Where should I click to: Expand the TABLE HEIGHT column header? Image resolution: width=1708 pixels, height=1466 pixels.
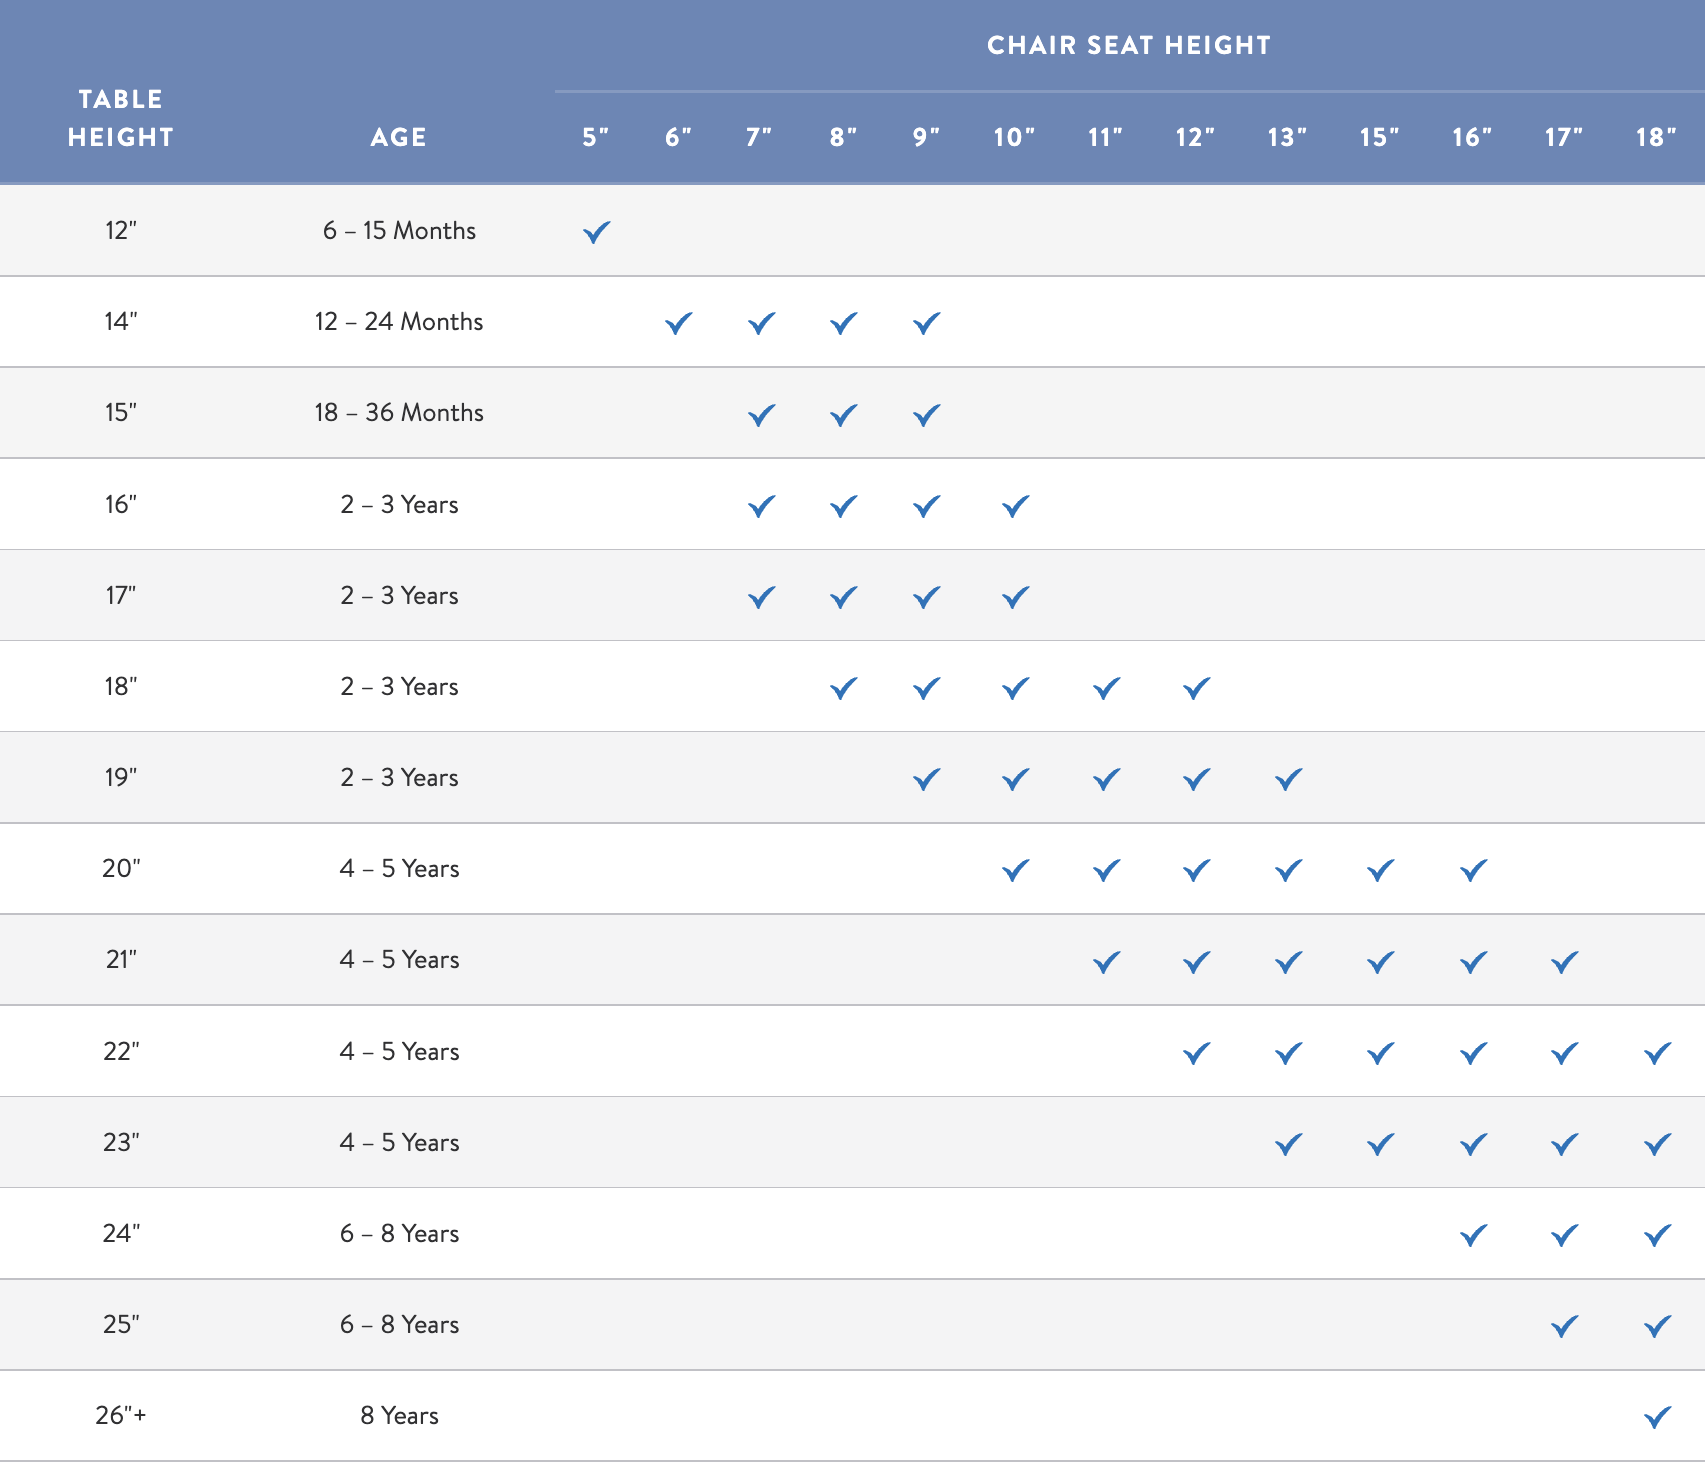point(120,118)
